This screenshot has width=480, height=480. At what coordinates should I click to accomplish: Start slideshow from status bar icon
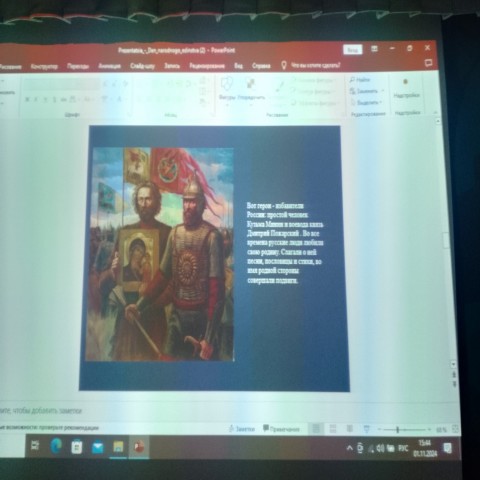[x=367, y=429]
